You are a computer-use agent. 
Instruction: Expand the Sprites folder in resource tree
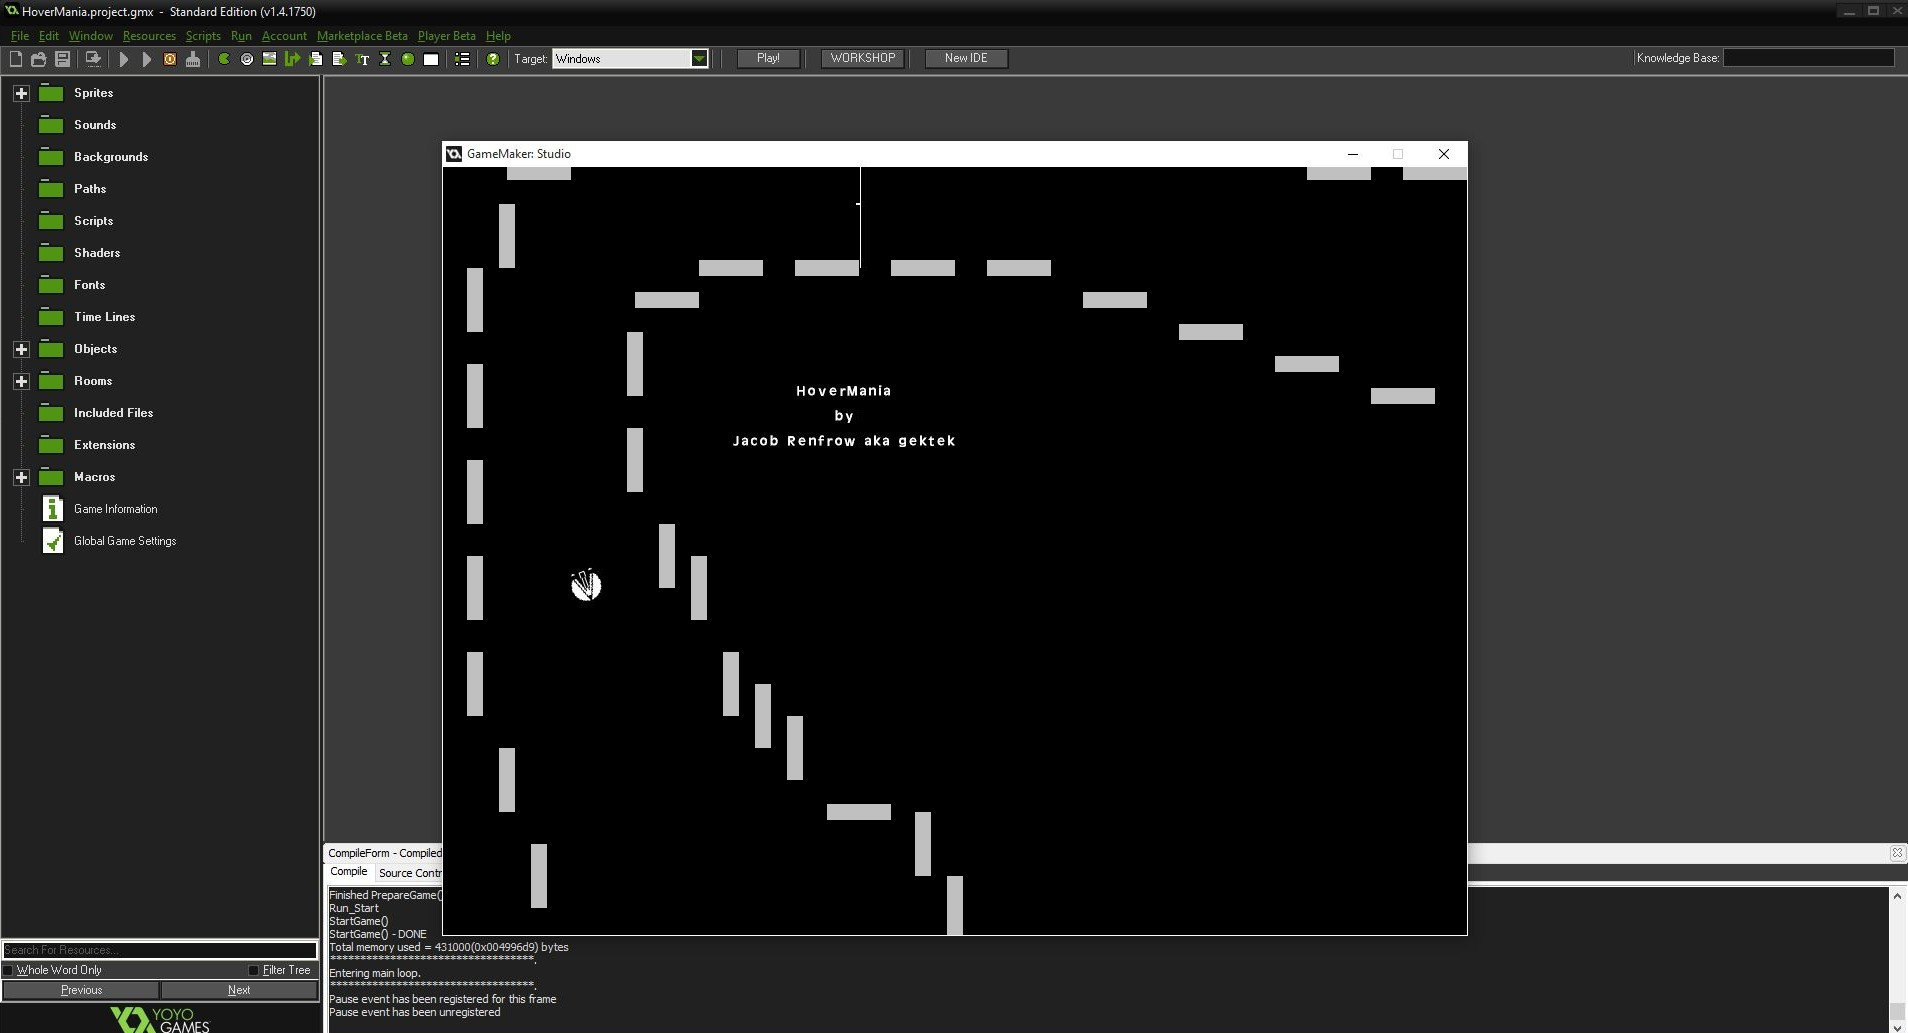pyautogui.click(x=21, y=93)
